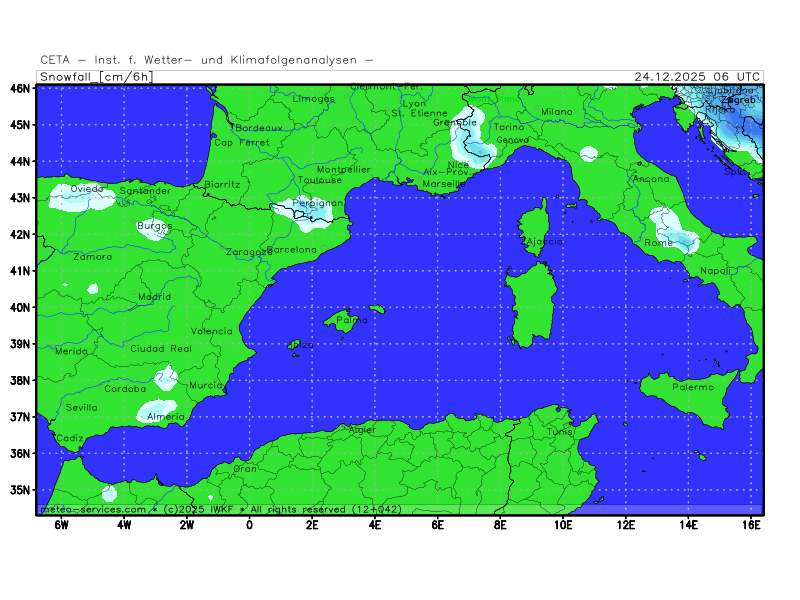Image resolution: width=800 pixels, height=600 pixels.
Task: Click the CETA institute header text
Action: point(207,60)
